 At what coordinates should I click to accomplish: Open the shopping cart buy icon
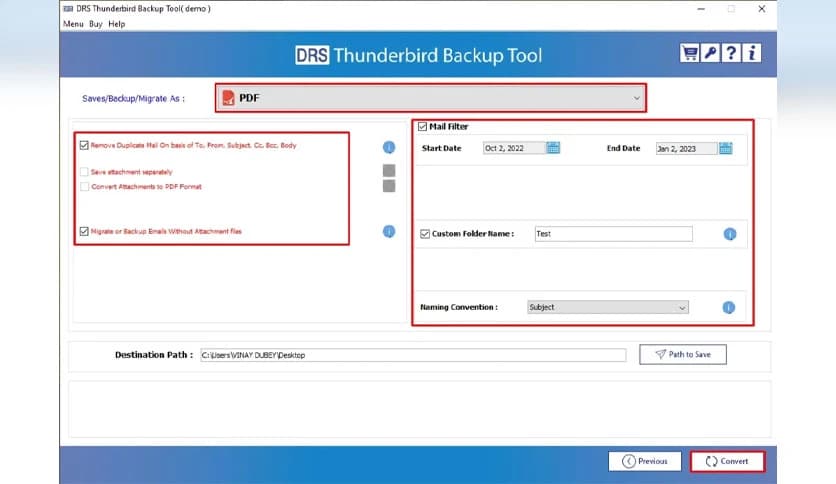point(689,53)
